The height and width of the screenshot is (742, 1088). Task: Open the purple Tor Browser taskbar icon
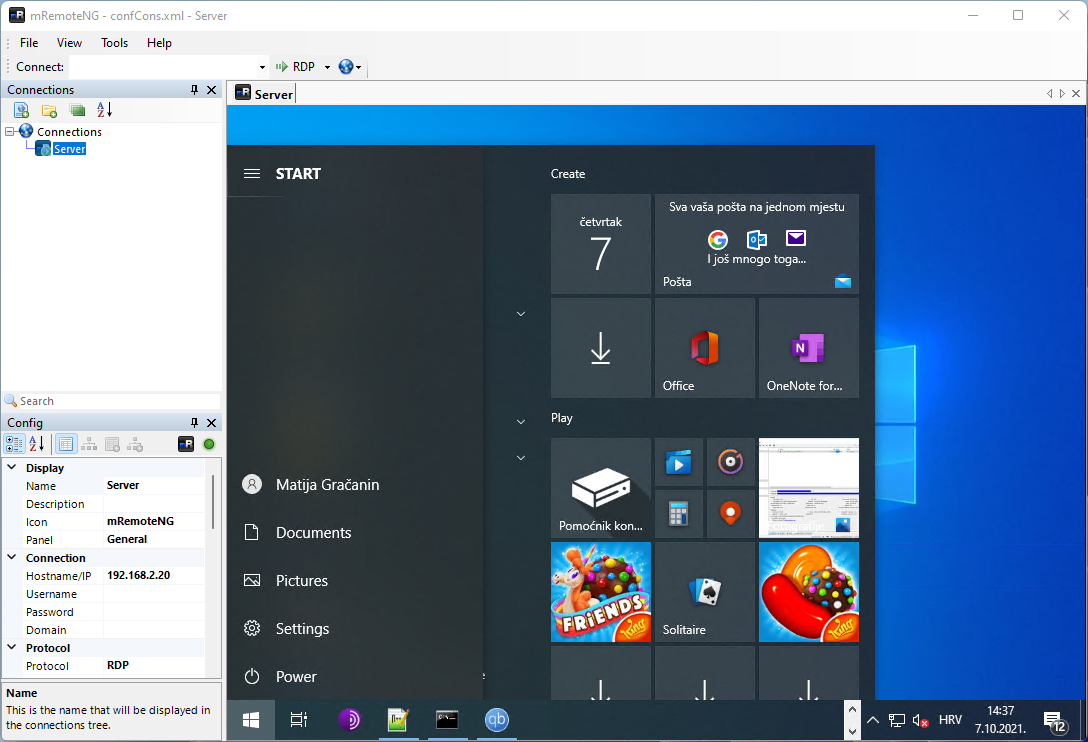coord(349,720)
